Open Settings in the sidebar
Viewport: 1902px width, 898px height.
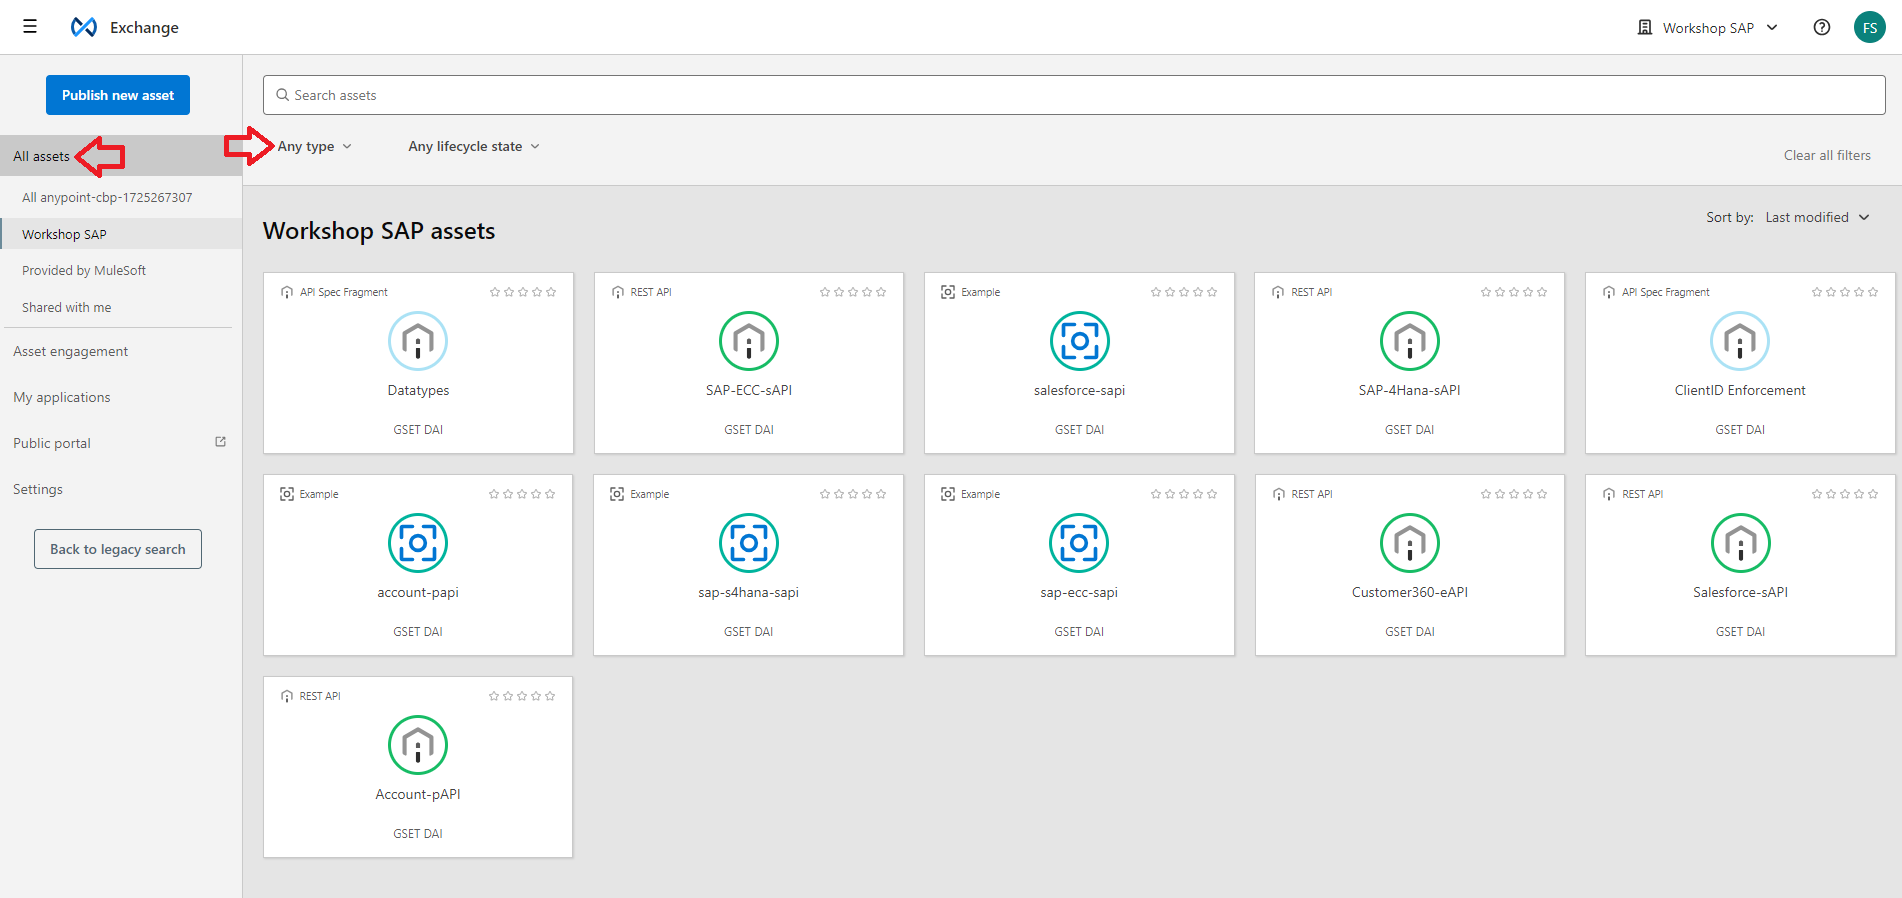tap(38, 489)
